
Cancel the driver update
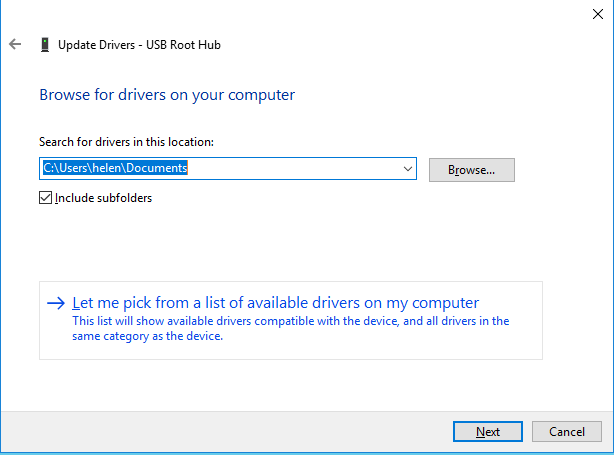pyautogui.click(x=566, y=432)
